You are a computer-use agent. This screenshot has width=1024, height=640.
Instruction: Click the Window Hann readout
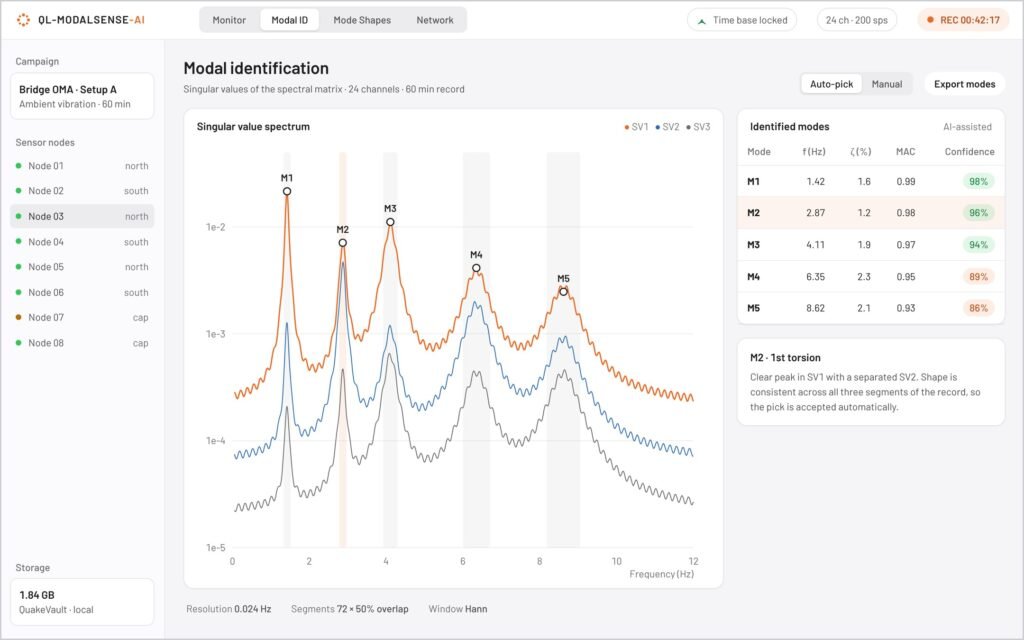pos(458,609)
